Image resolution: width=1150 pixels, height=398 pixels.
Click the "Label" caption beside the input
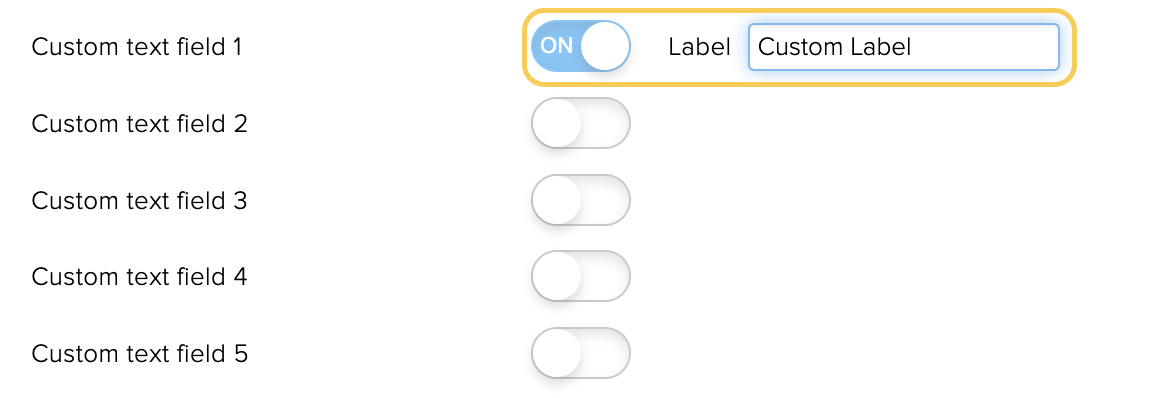click(699, 47)
